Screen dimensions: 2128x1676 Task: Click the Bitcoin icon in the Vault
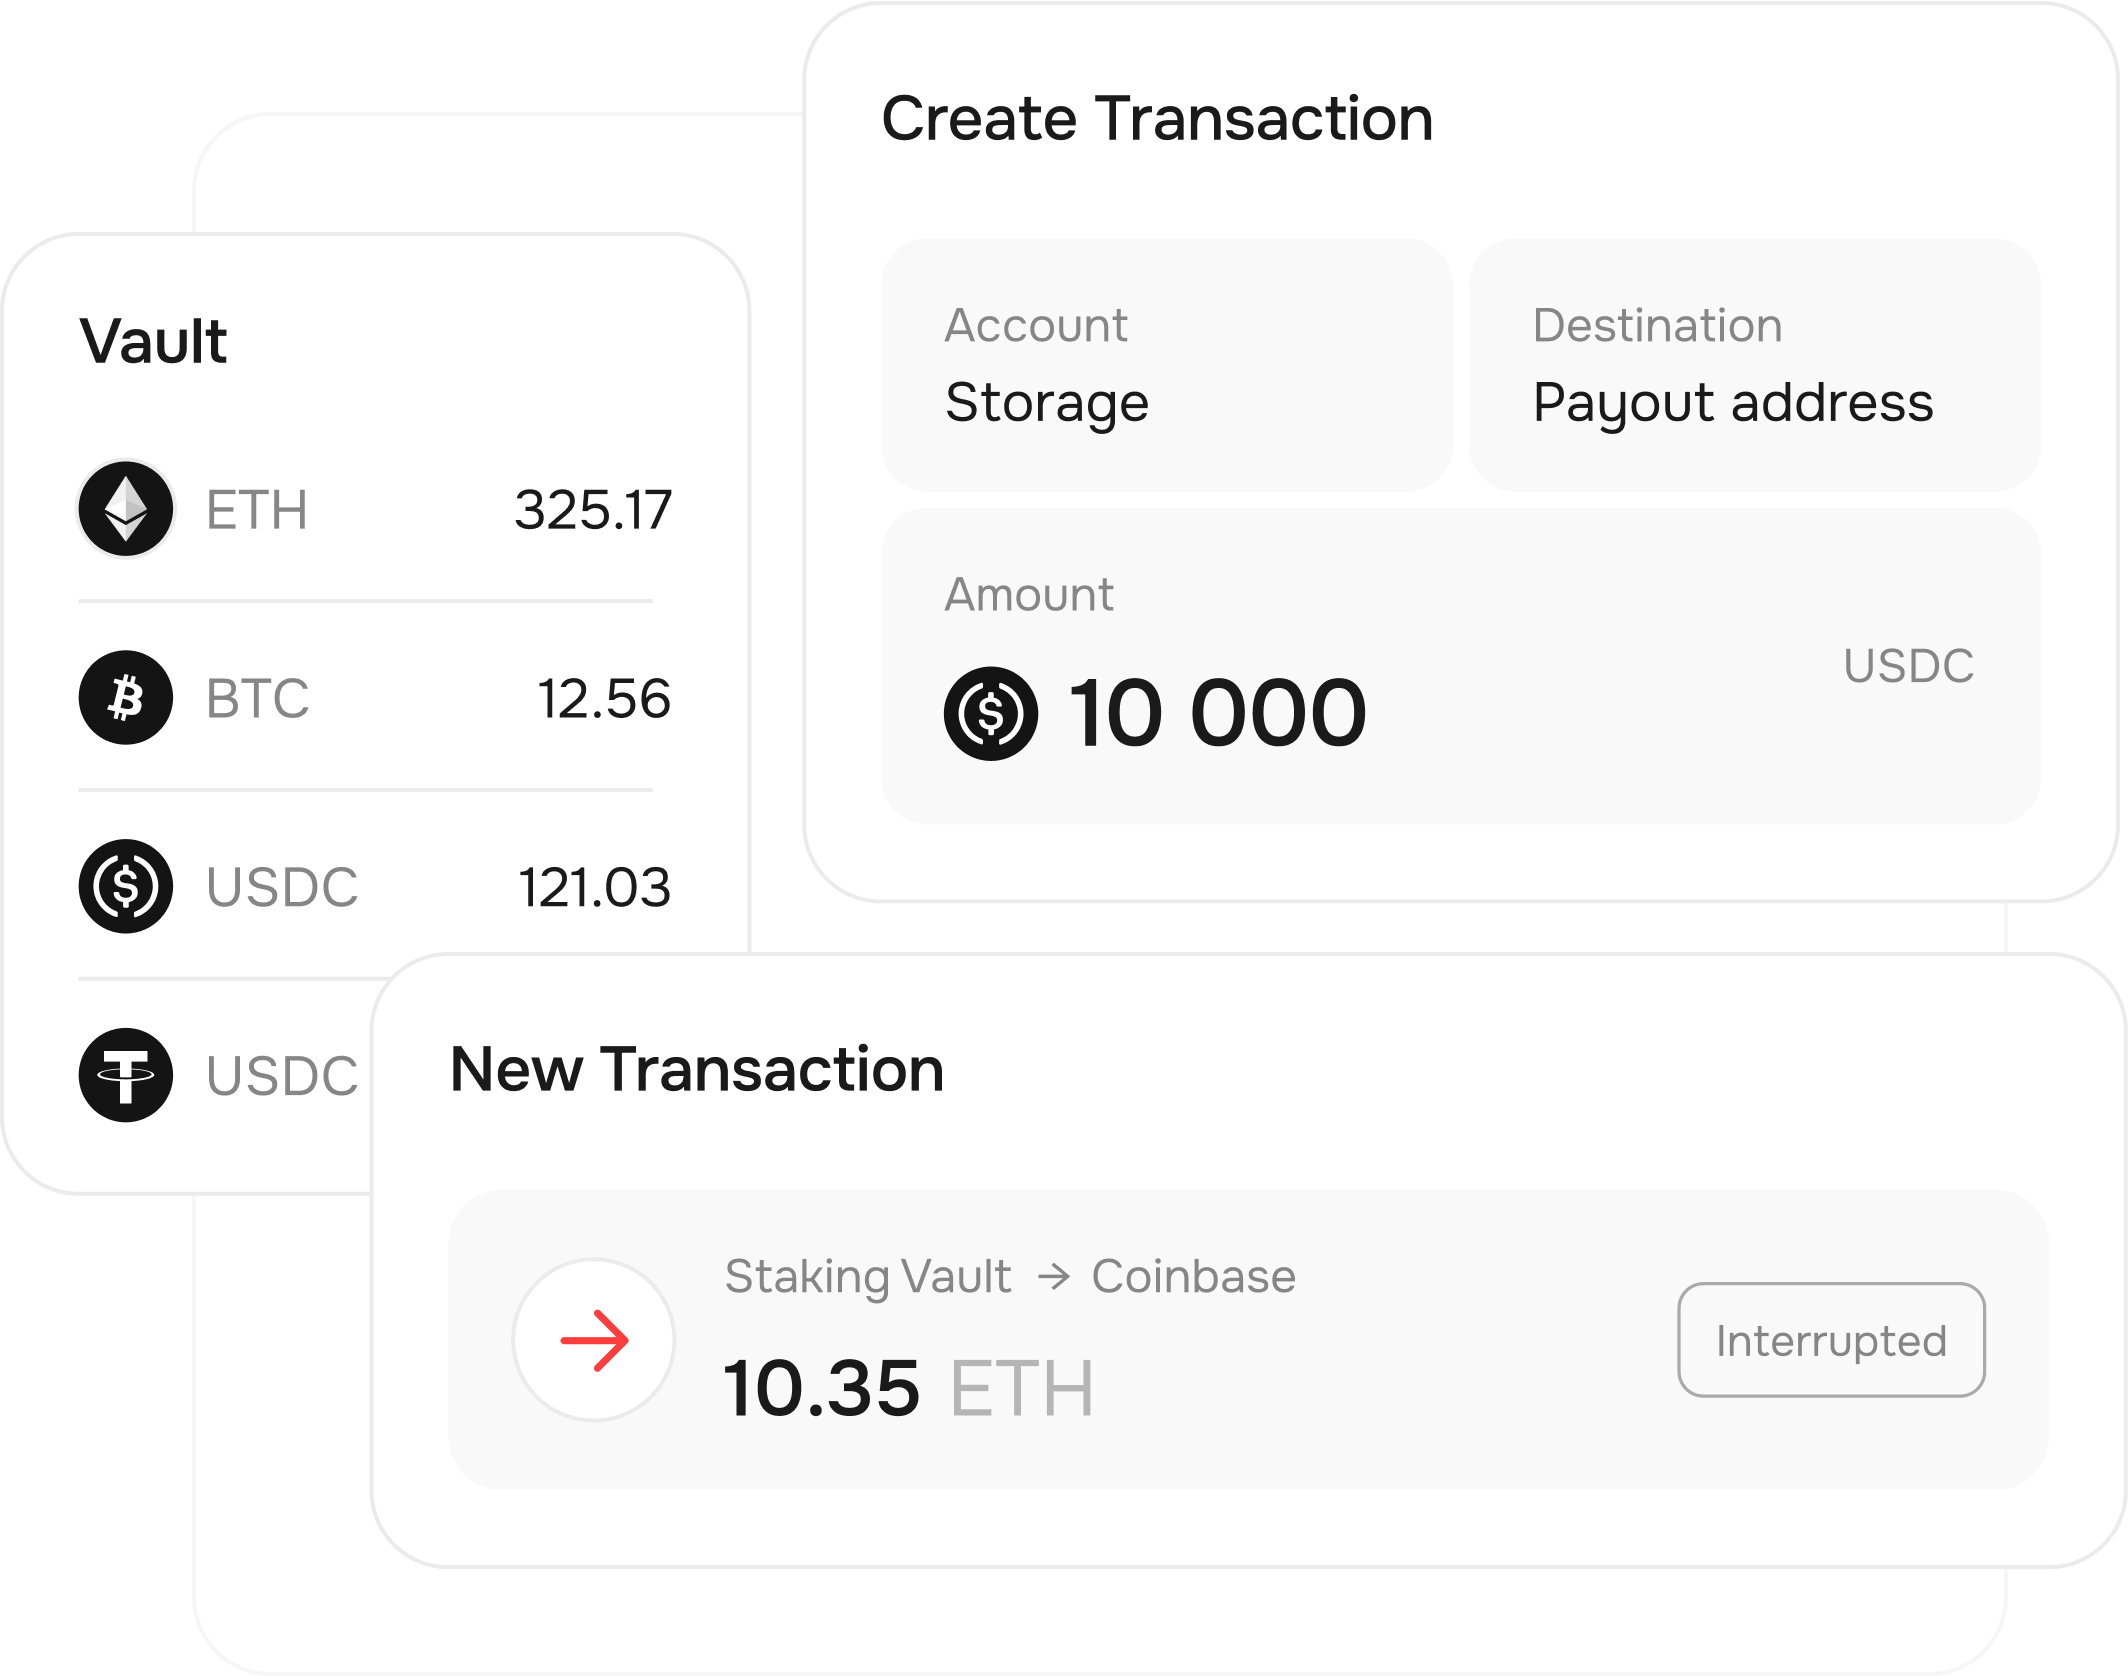(x=126, y=698)
